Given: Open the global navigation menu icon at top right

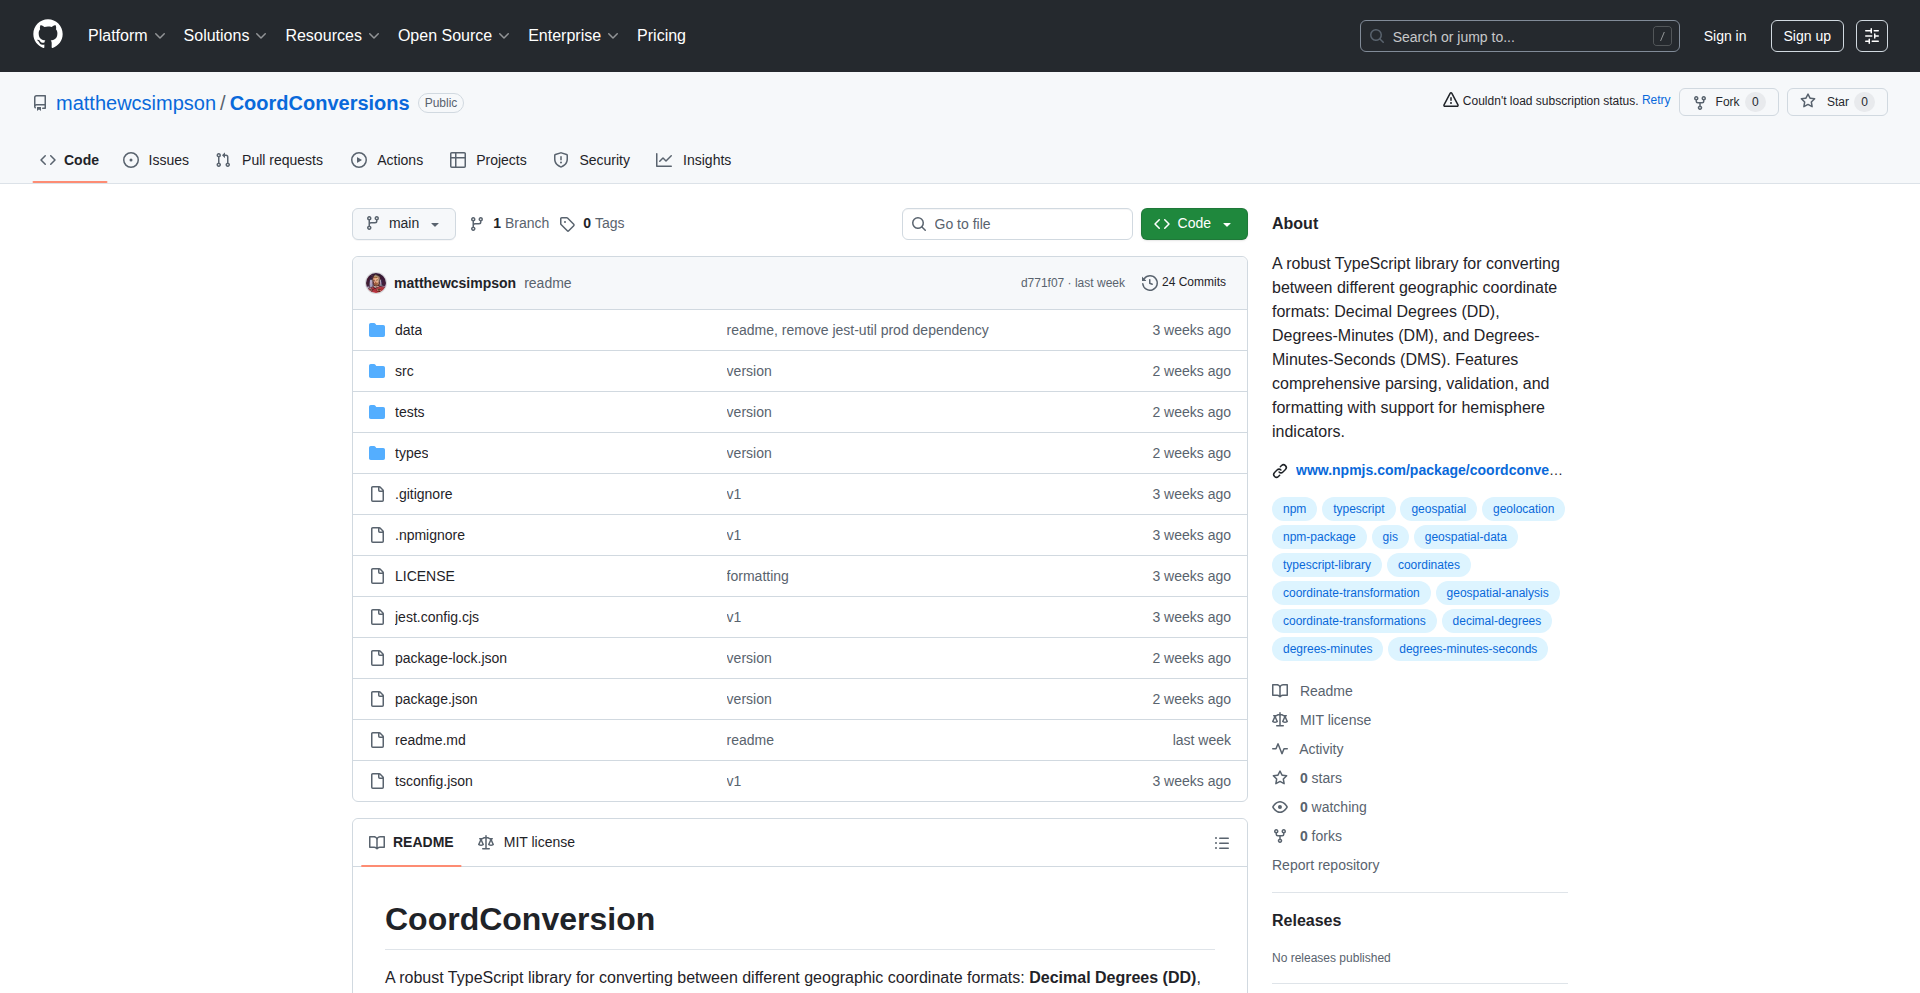Looking at the screenshot, I should 1871,36.
